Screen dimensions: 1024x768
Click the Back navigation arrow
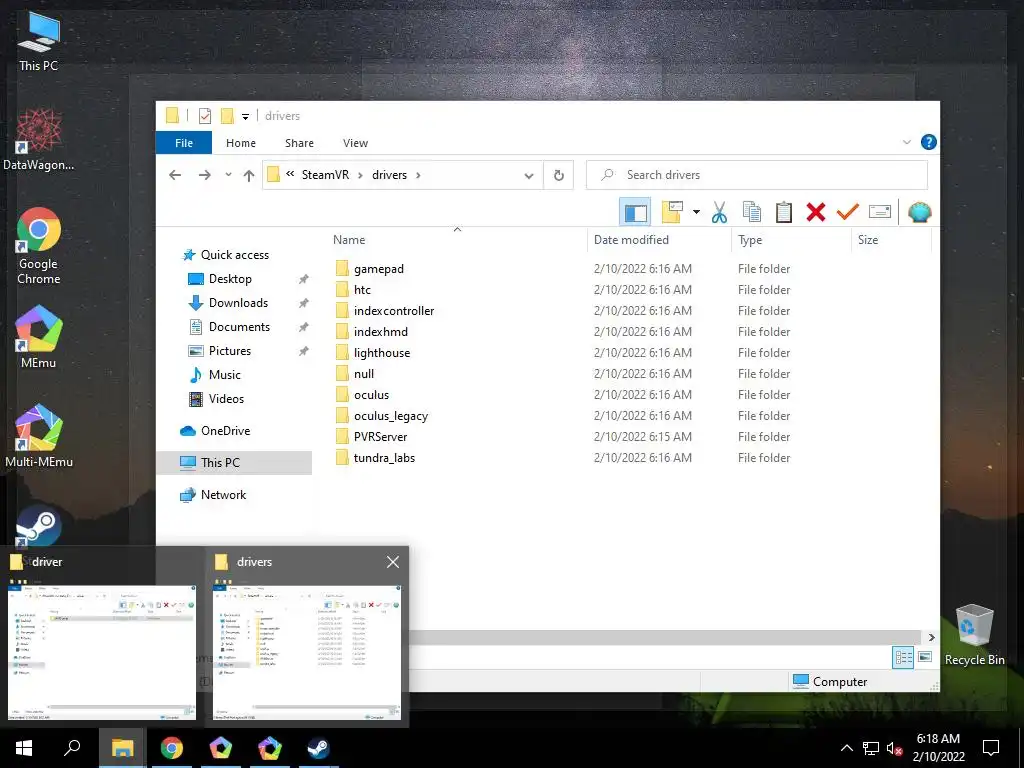(x=174, y=175)
